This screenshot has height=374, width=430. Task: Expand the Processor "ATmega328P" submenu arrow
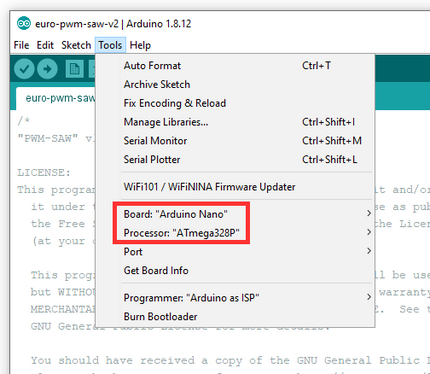[x=369, y=232]
